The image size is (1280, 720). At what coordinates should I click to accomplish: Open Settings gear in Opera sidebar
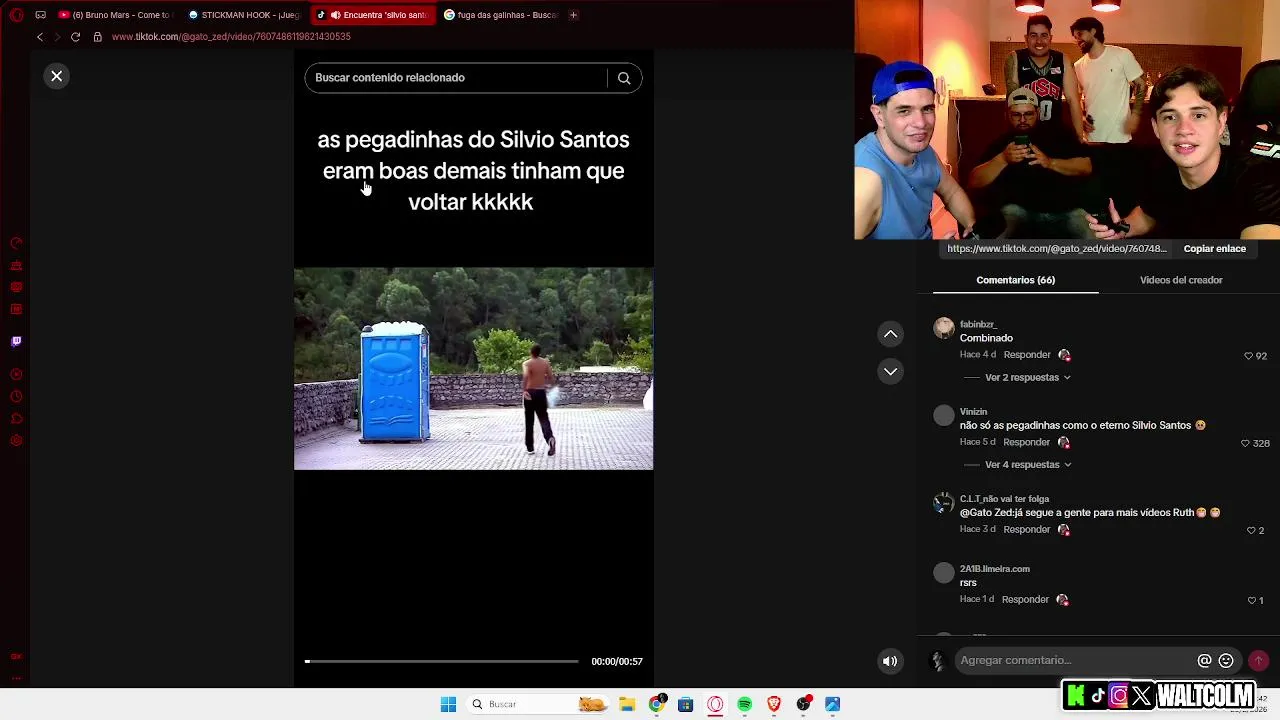(16, 441)
